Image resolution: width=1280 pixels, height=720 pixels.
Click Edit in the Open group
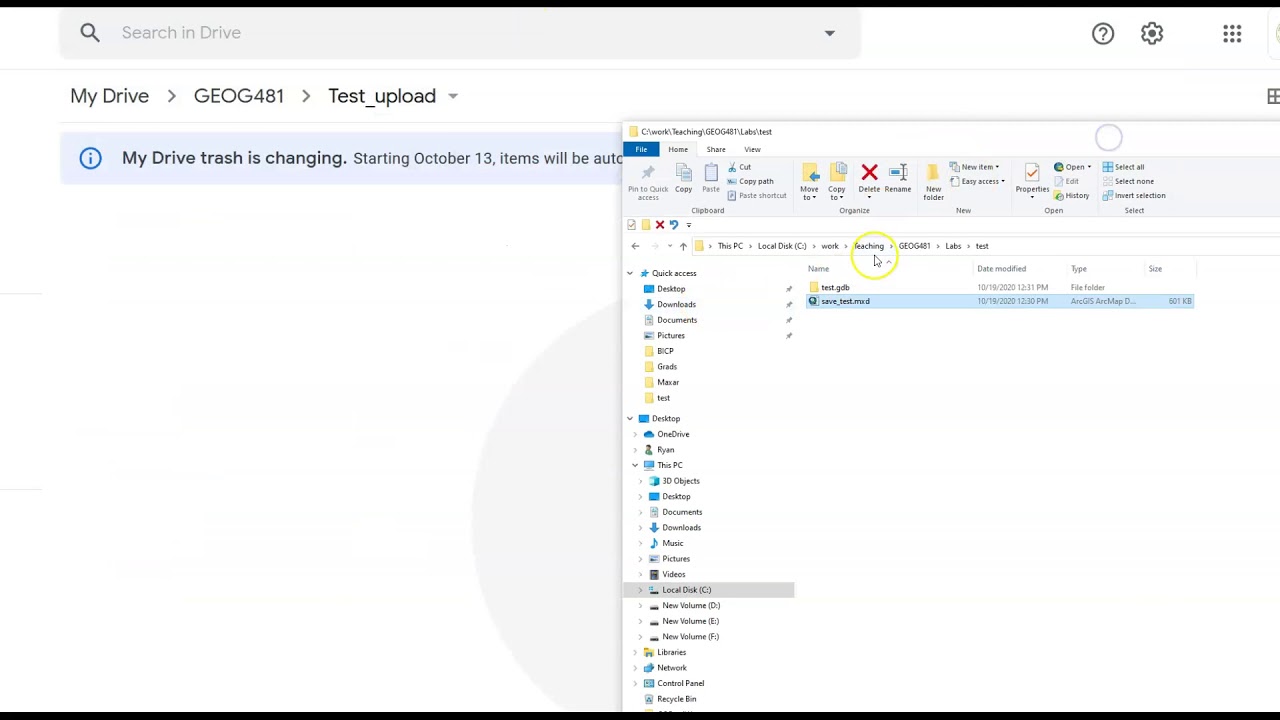tap(1067, 181)
